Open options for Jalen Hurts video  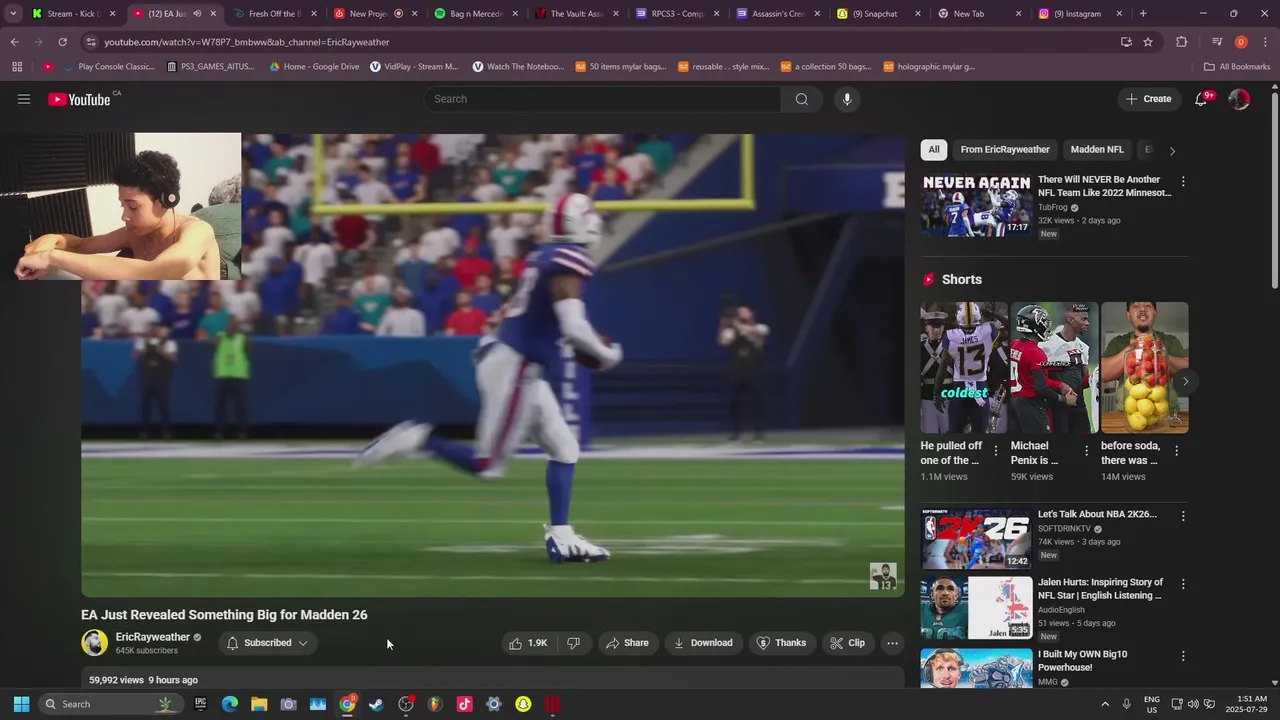pyautogui.click(x=1183, y=584)
